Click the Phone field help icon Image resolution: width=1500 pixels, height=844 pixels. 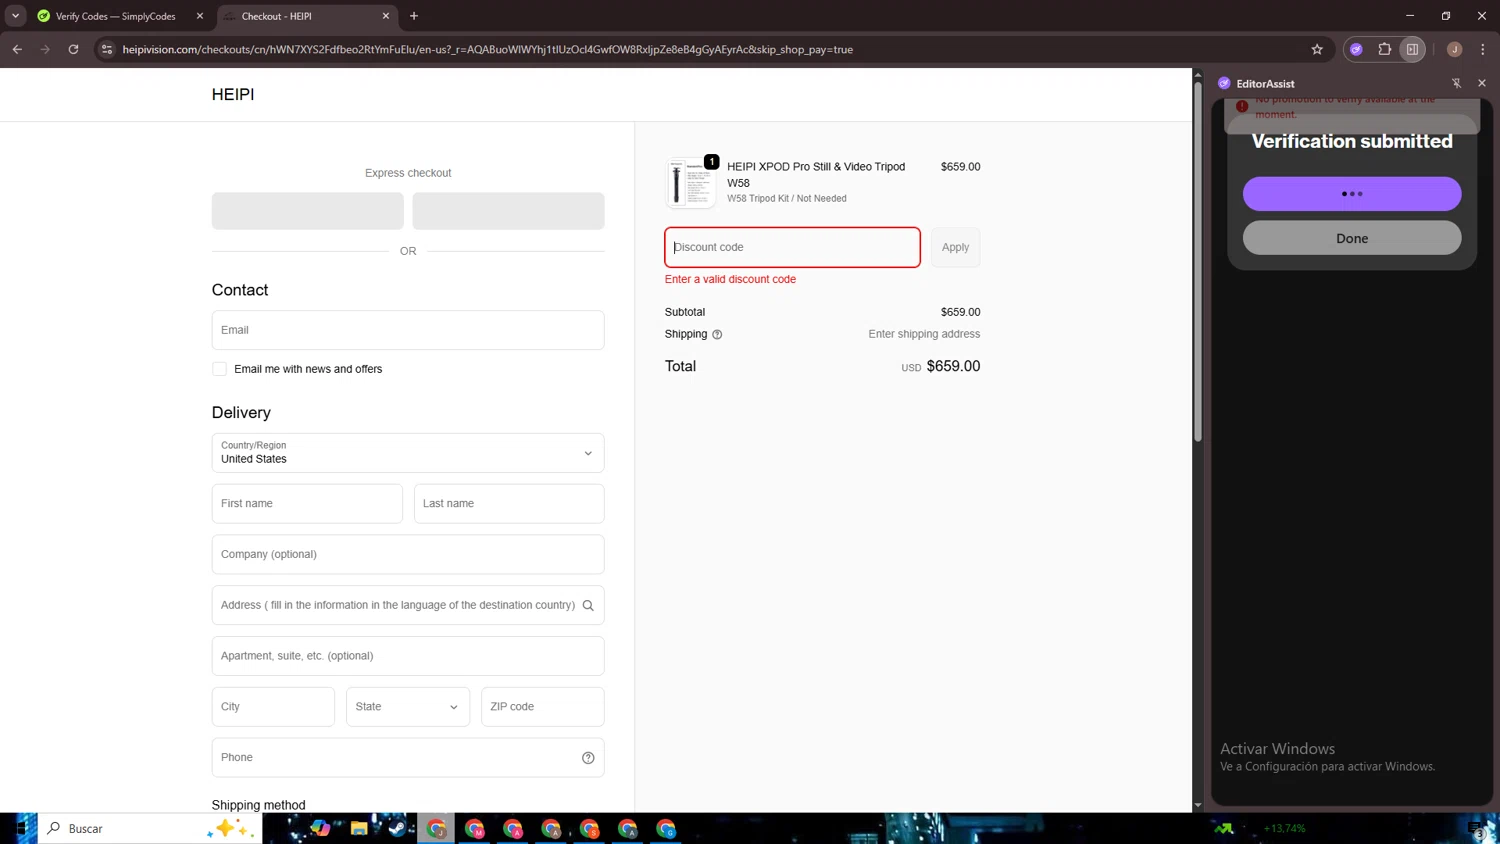click(588, 758)
